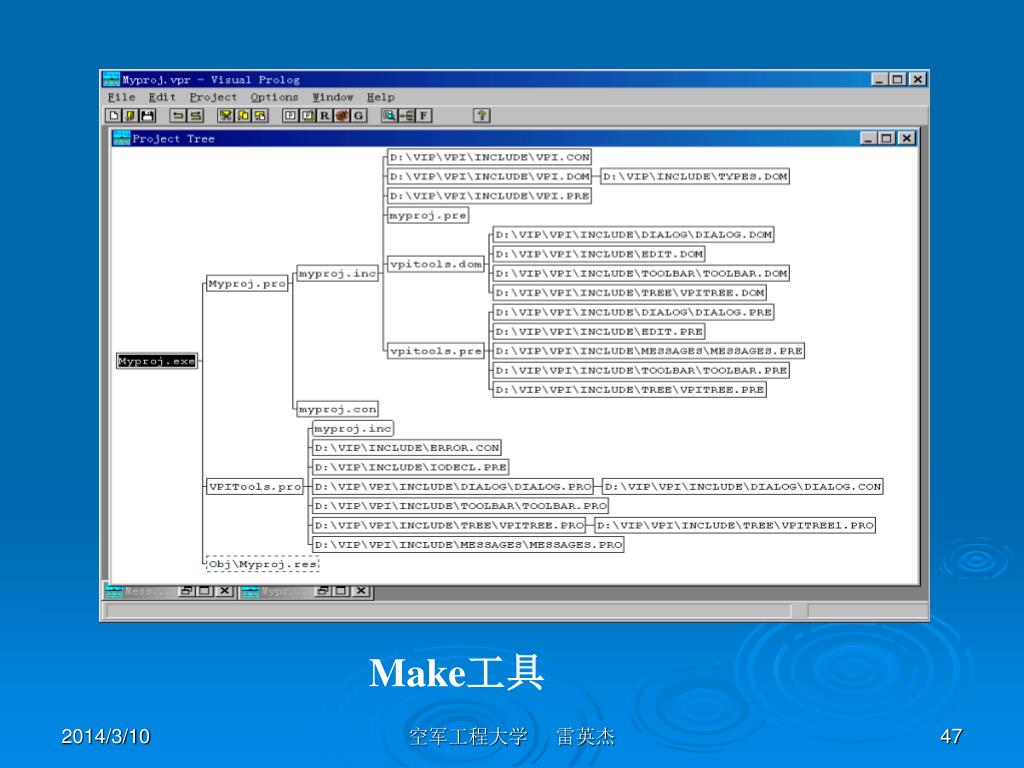Image resolution: width=1024 pixels, height=768 pixels.
Task: Select D:\VIP\VPI\INCLUDE\VPI.CON node
Action: point(489,157)
